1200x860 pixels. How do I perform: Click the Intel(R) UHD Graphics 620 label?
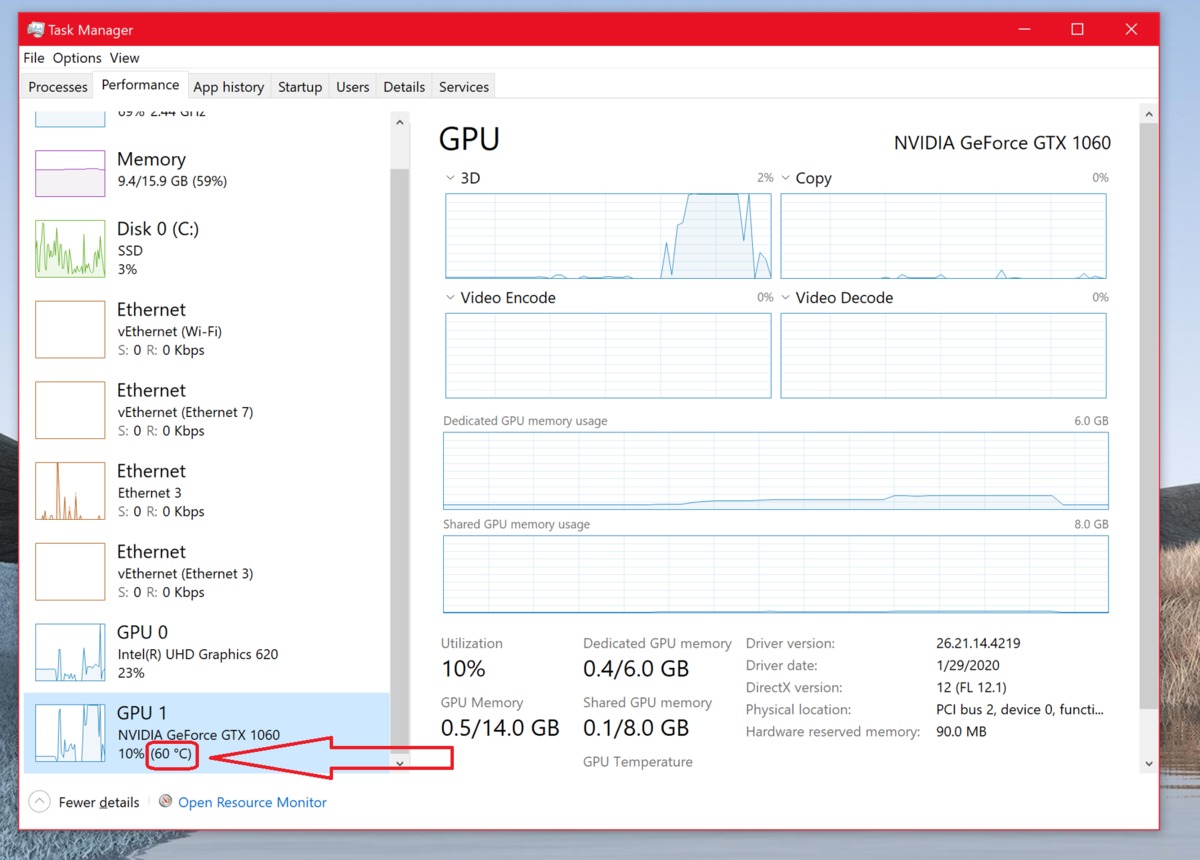pos(198,654)
